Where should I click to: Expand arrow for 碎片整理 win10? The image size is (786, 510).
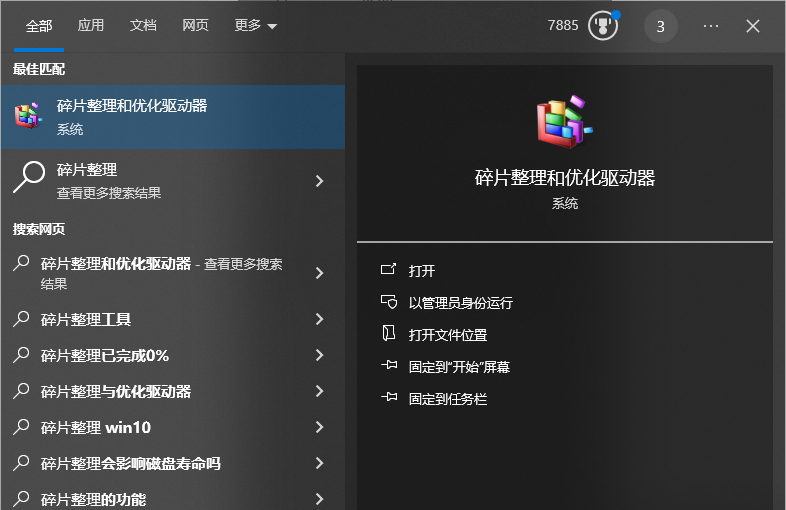click(319, 427)
